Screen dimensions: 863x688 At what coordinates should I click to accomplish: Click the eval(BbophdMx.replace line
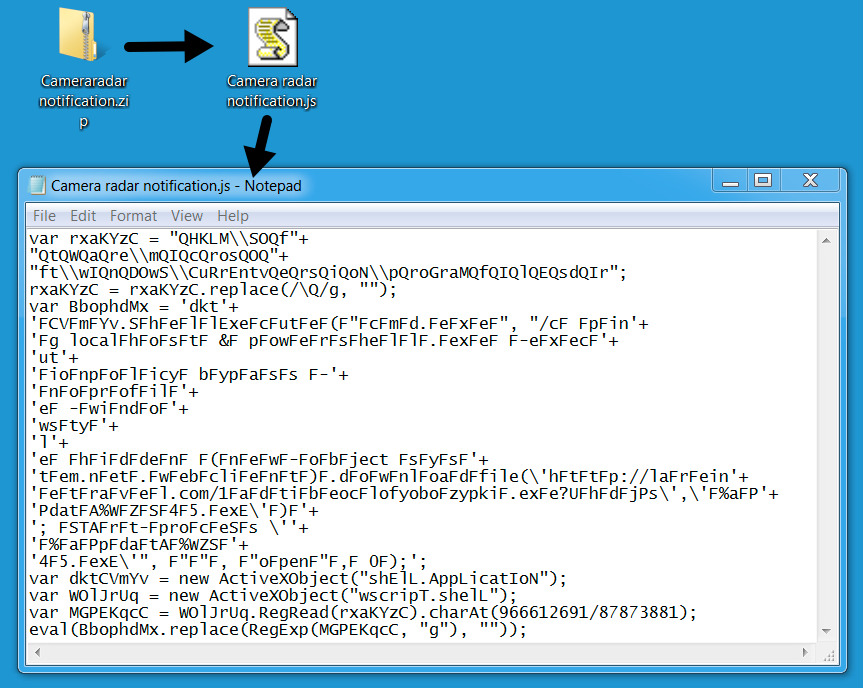278,630
